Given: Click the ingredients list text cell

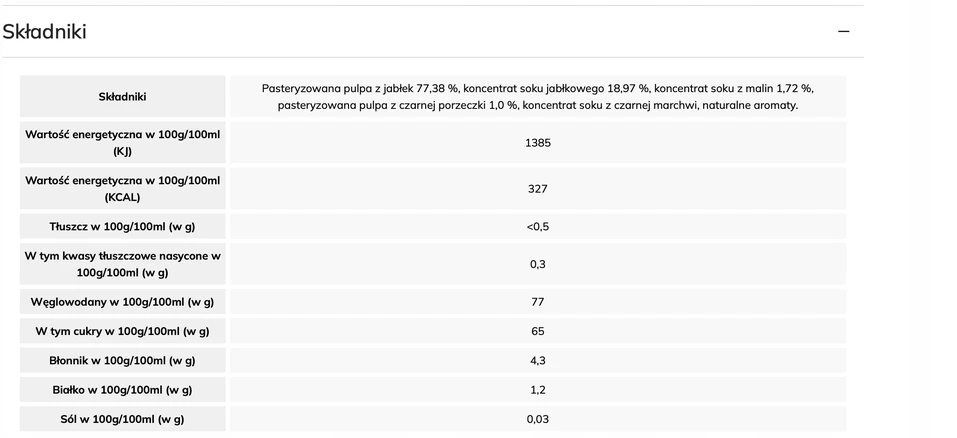Looking at the screenshot, I should (538, 96).
